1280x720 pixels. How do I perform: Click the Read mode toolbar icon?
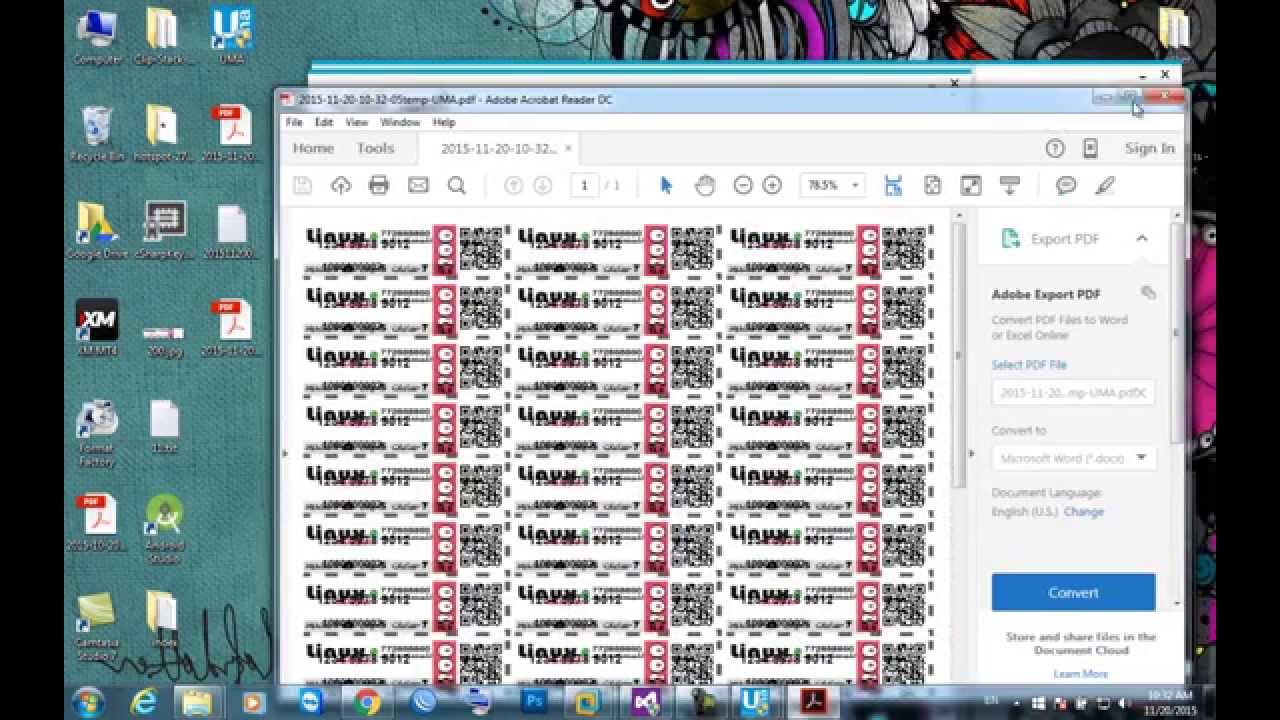coord(1010,185)
